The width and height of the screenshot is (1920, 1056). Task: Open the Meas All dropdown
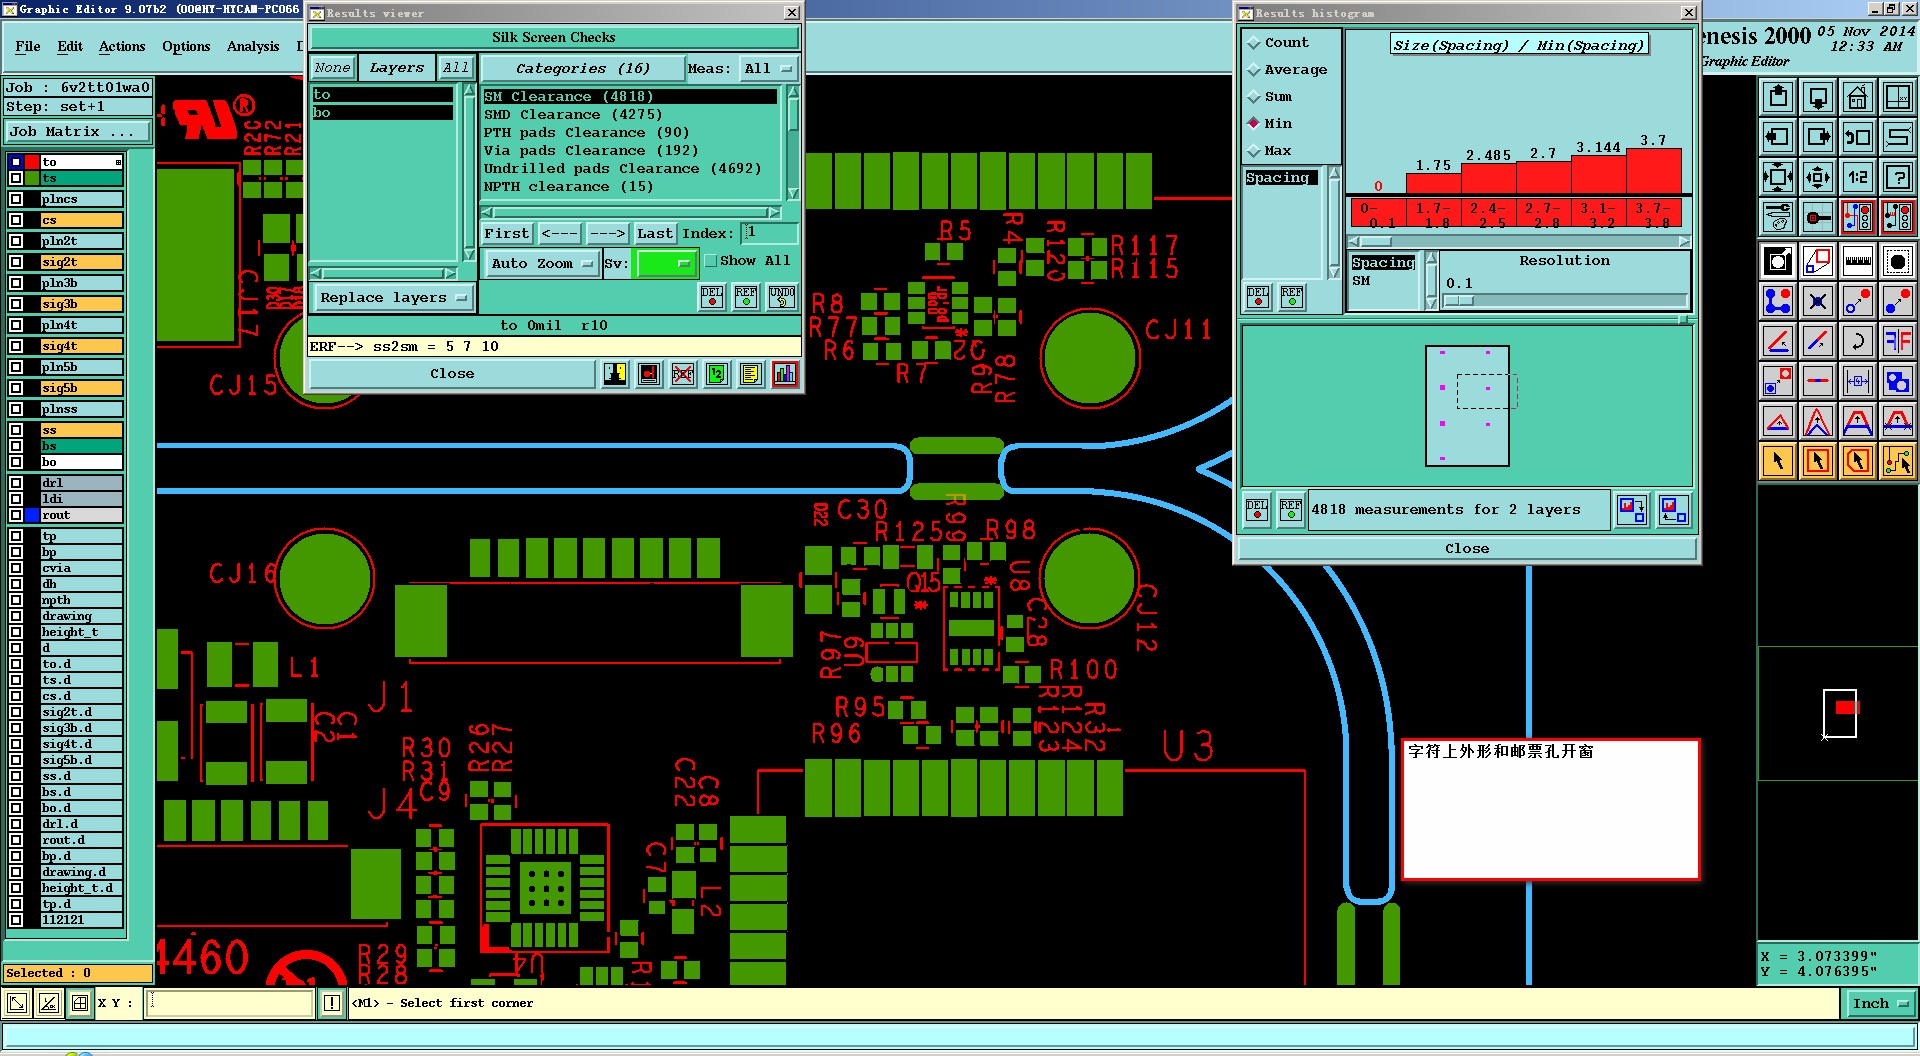[767, 69]
